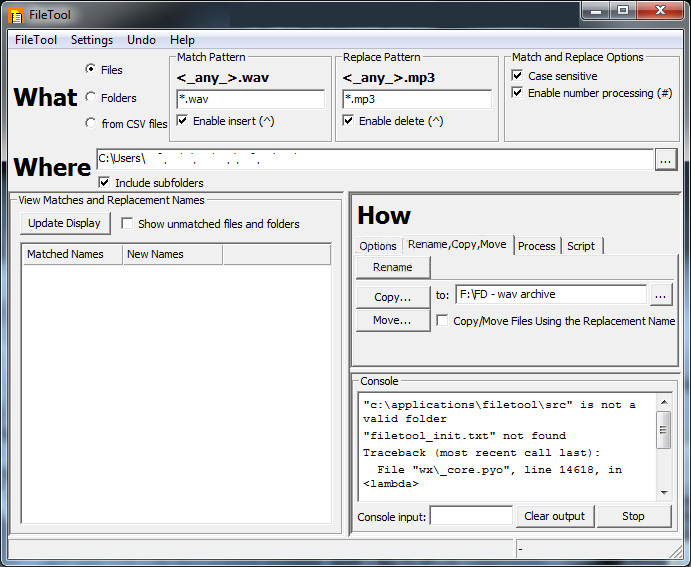Open the Help menu
This screenshot has height=567, width=691.
pos(182,40)
